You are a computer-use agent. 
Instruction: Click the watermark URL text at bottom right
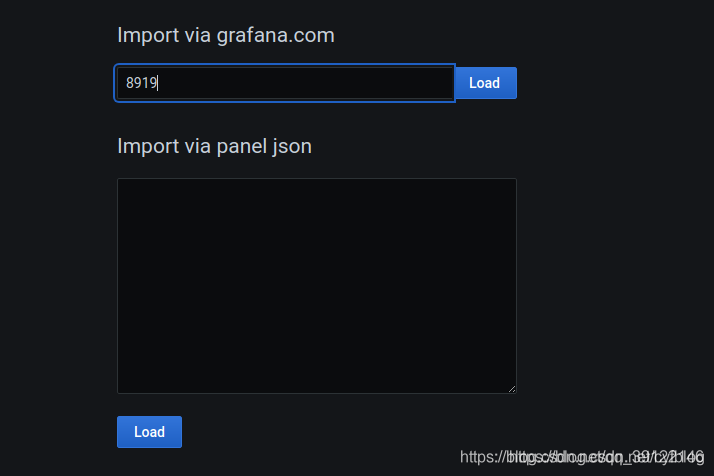click(x=582, y=457)
